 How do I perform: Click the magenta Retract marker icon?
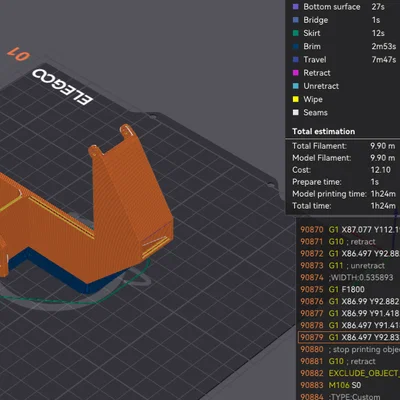tap(296, 73)
